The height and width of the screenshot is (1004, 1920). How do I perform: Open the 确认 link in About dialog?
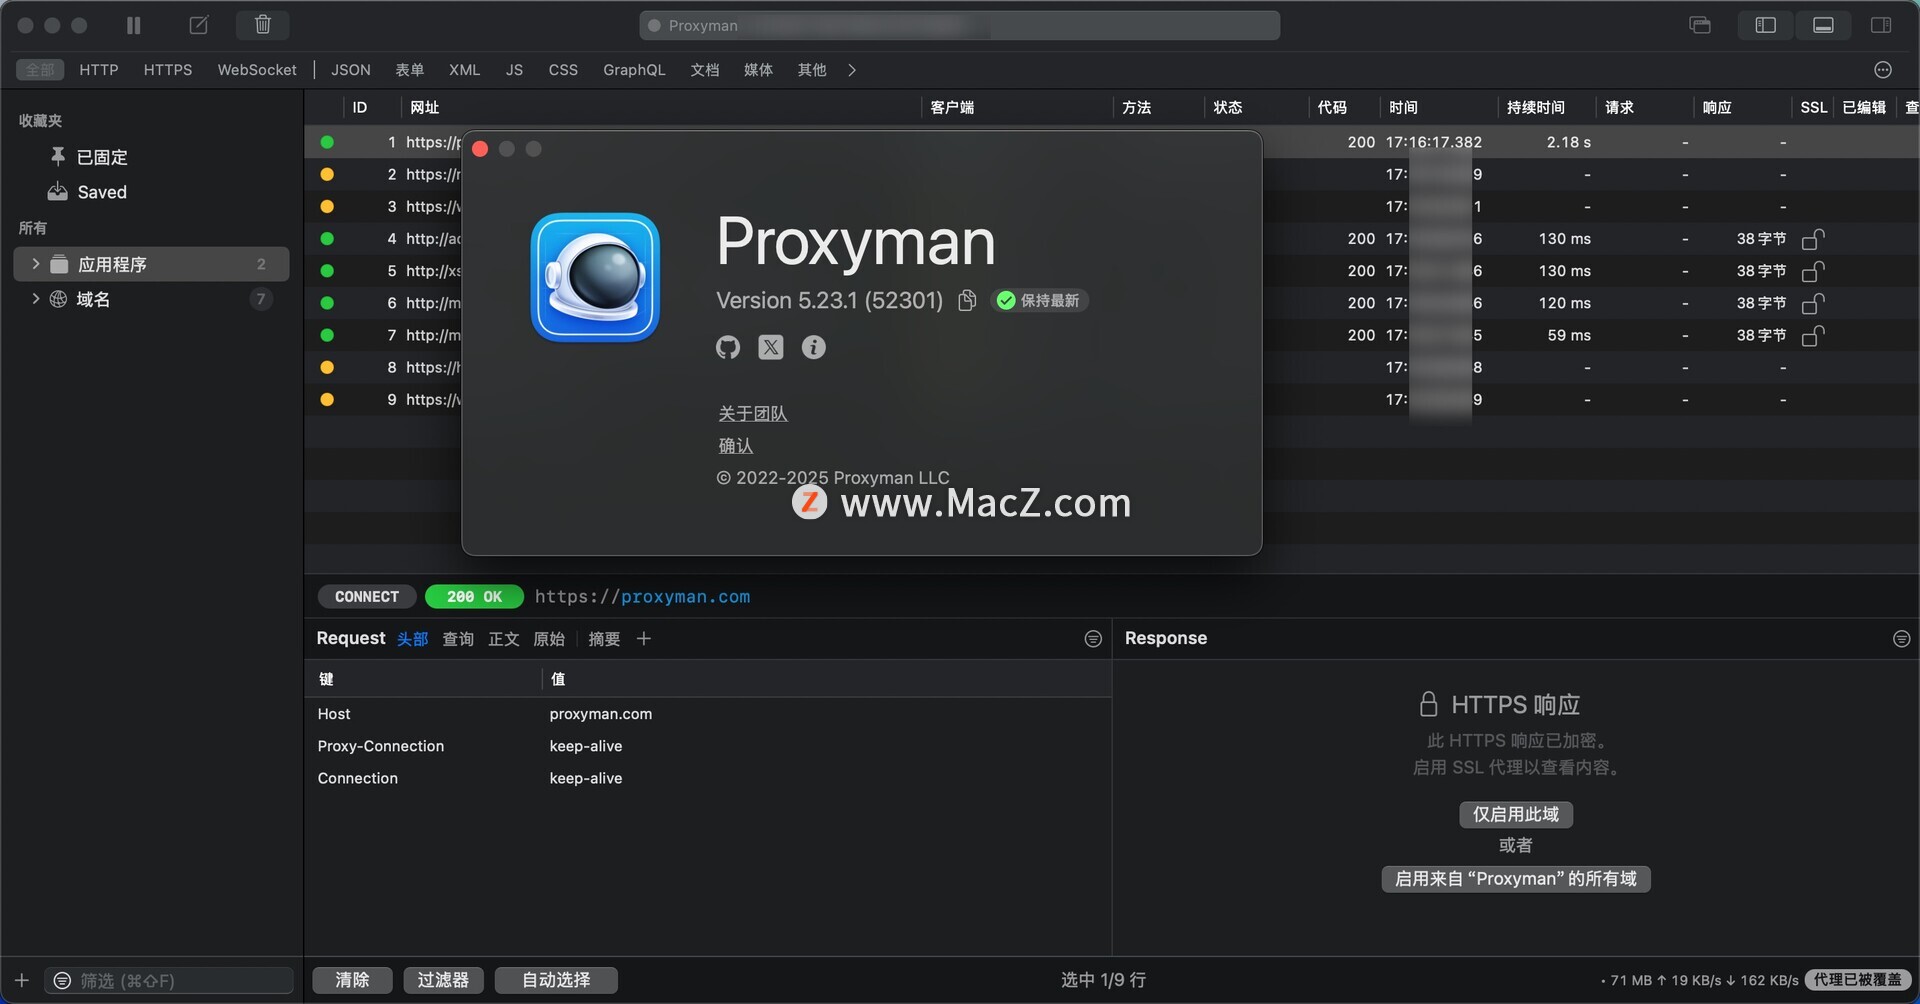click(x=735, y=445)
